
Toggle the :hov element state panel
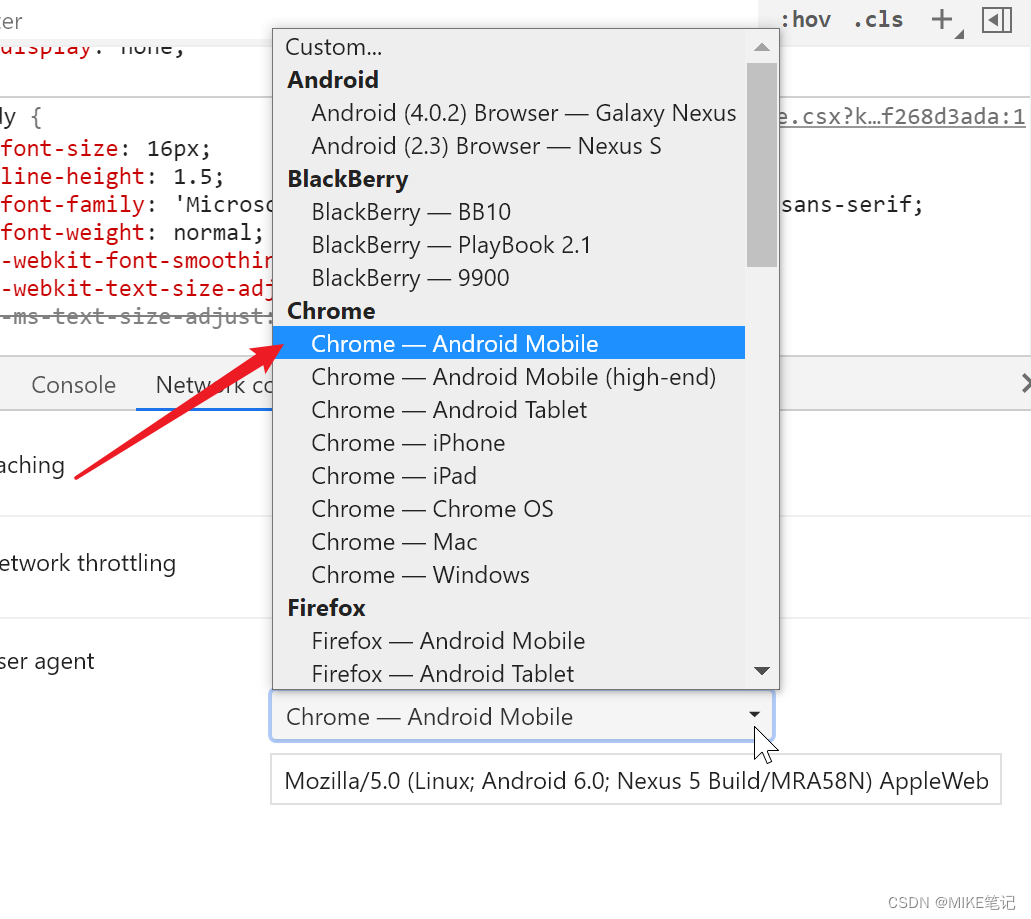coord(805,20)
